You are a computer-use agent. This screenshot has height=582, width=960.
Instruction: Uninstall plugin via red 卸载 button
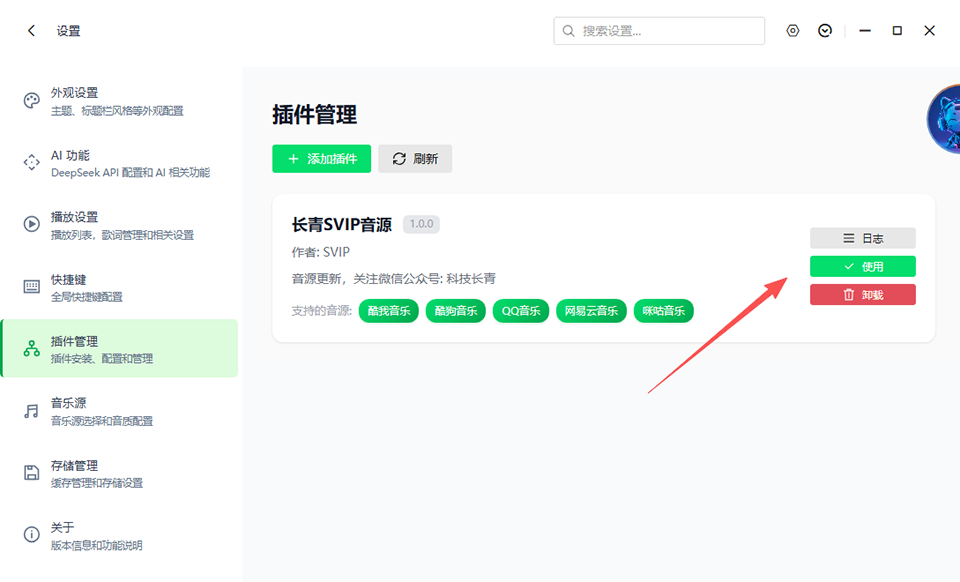pos(862,294)
